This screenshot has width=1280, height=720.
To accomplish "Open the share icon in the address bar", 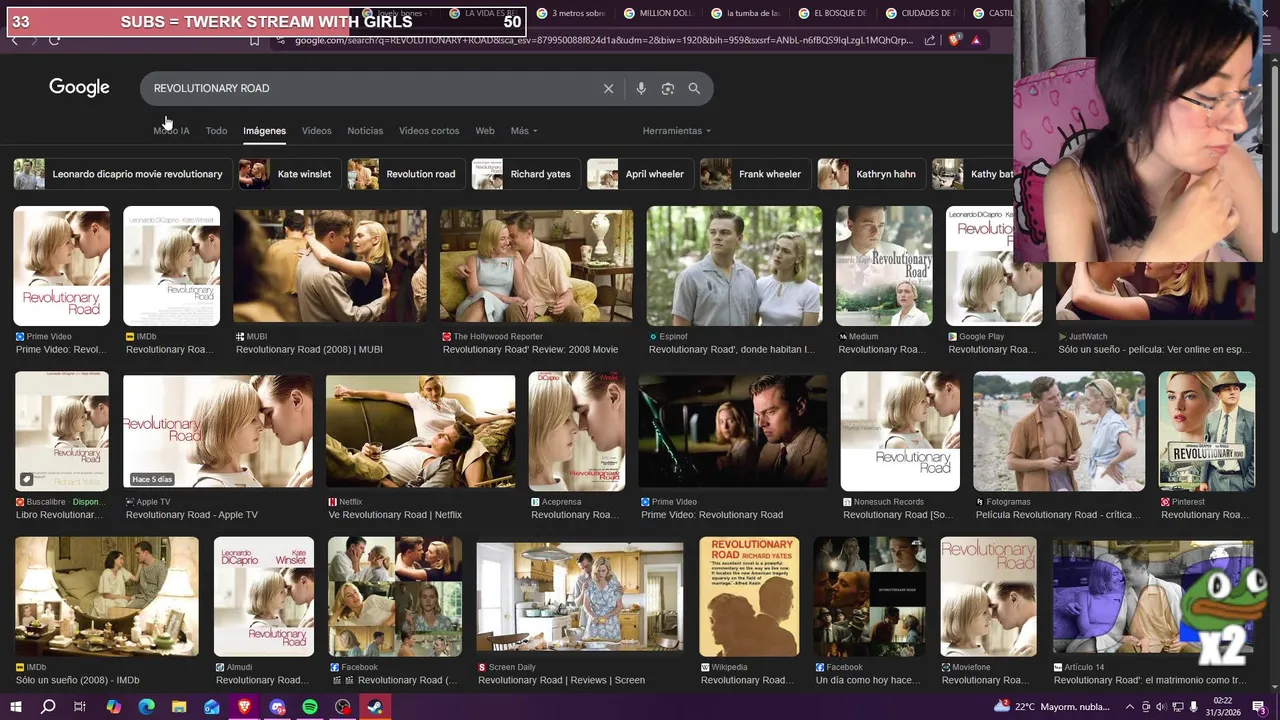I will (x=930, y=40).
